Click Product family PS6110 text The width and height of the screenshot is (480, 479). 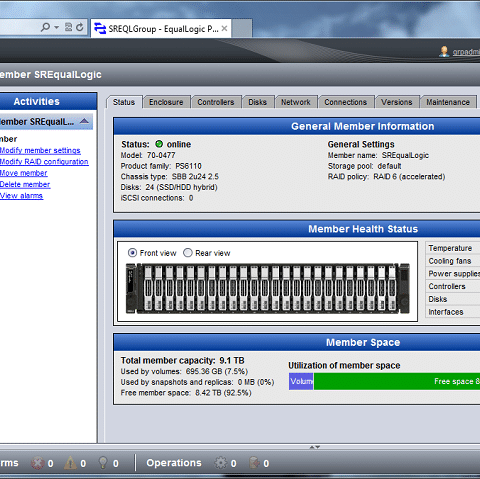[x=161, y=166]
